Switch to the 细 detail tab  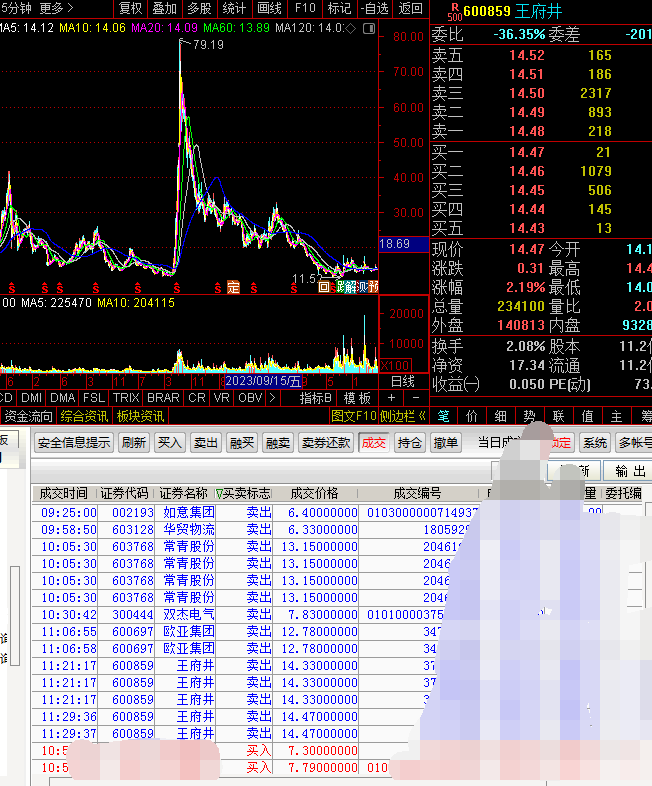click(500, 416)
